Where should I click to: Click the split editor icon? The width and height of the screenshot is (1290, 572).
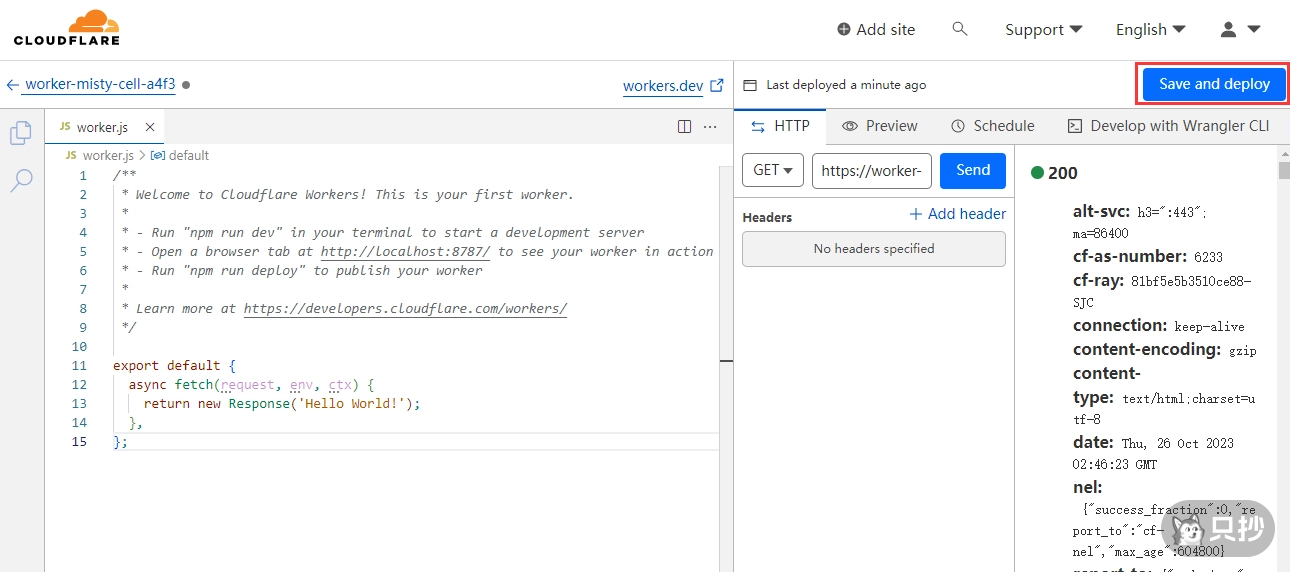pos(684,127)
